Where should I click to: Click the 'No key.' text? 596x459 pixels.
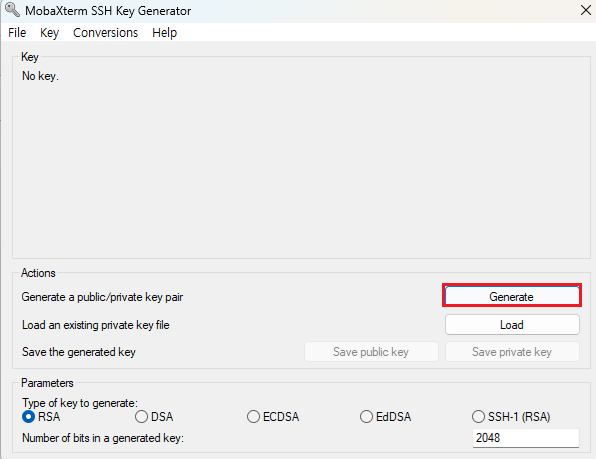pos(40,76)
